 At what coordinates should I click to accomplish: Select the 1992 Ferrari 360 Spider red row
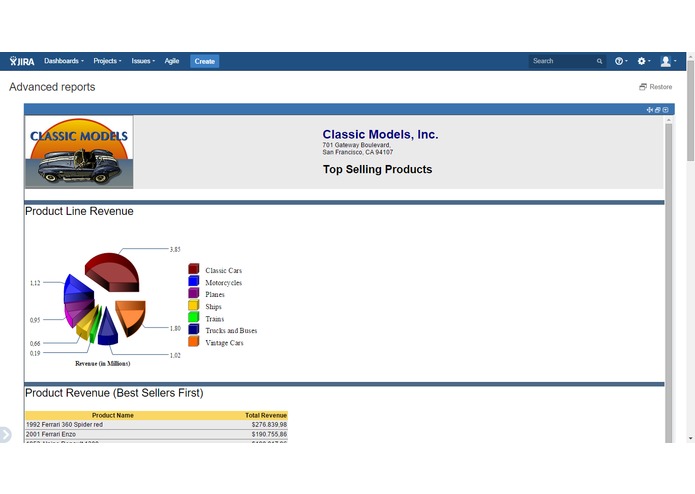(x=156, y=424)
